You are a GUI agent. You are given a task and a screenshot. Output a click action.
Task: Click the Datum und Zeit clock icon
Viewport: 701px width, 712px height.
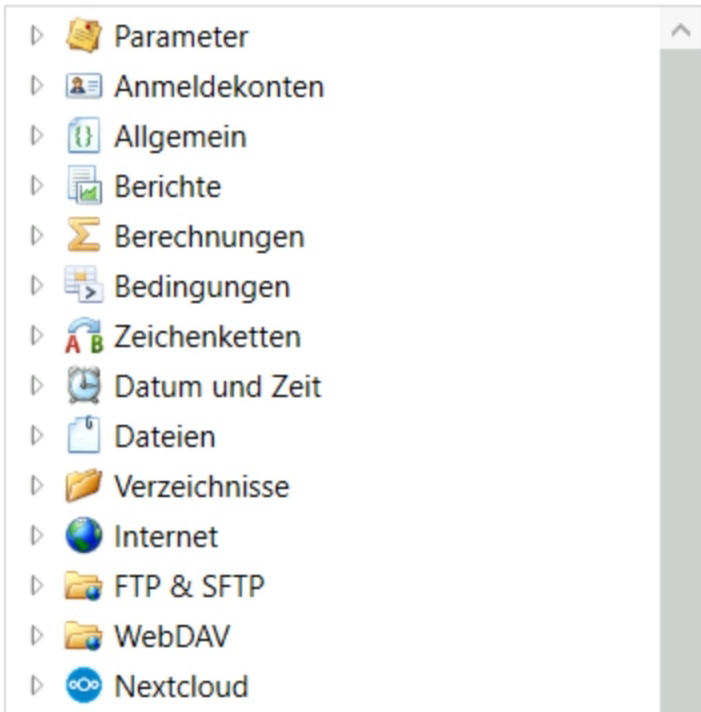84,387
